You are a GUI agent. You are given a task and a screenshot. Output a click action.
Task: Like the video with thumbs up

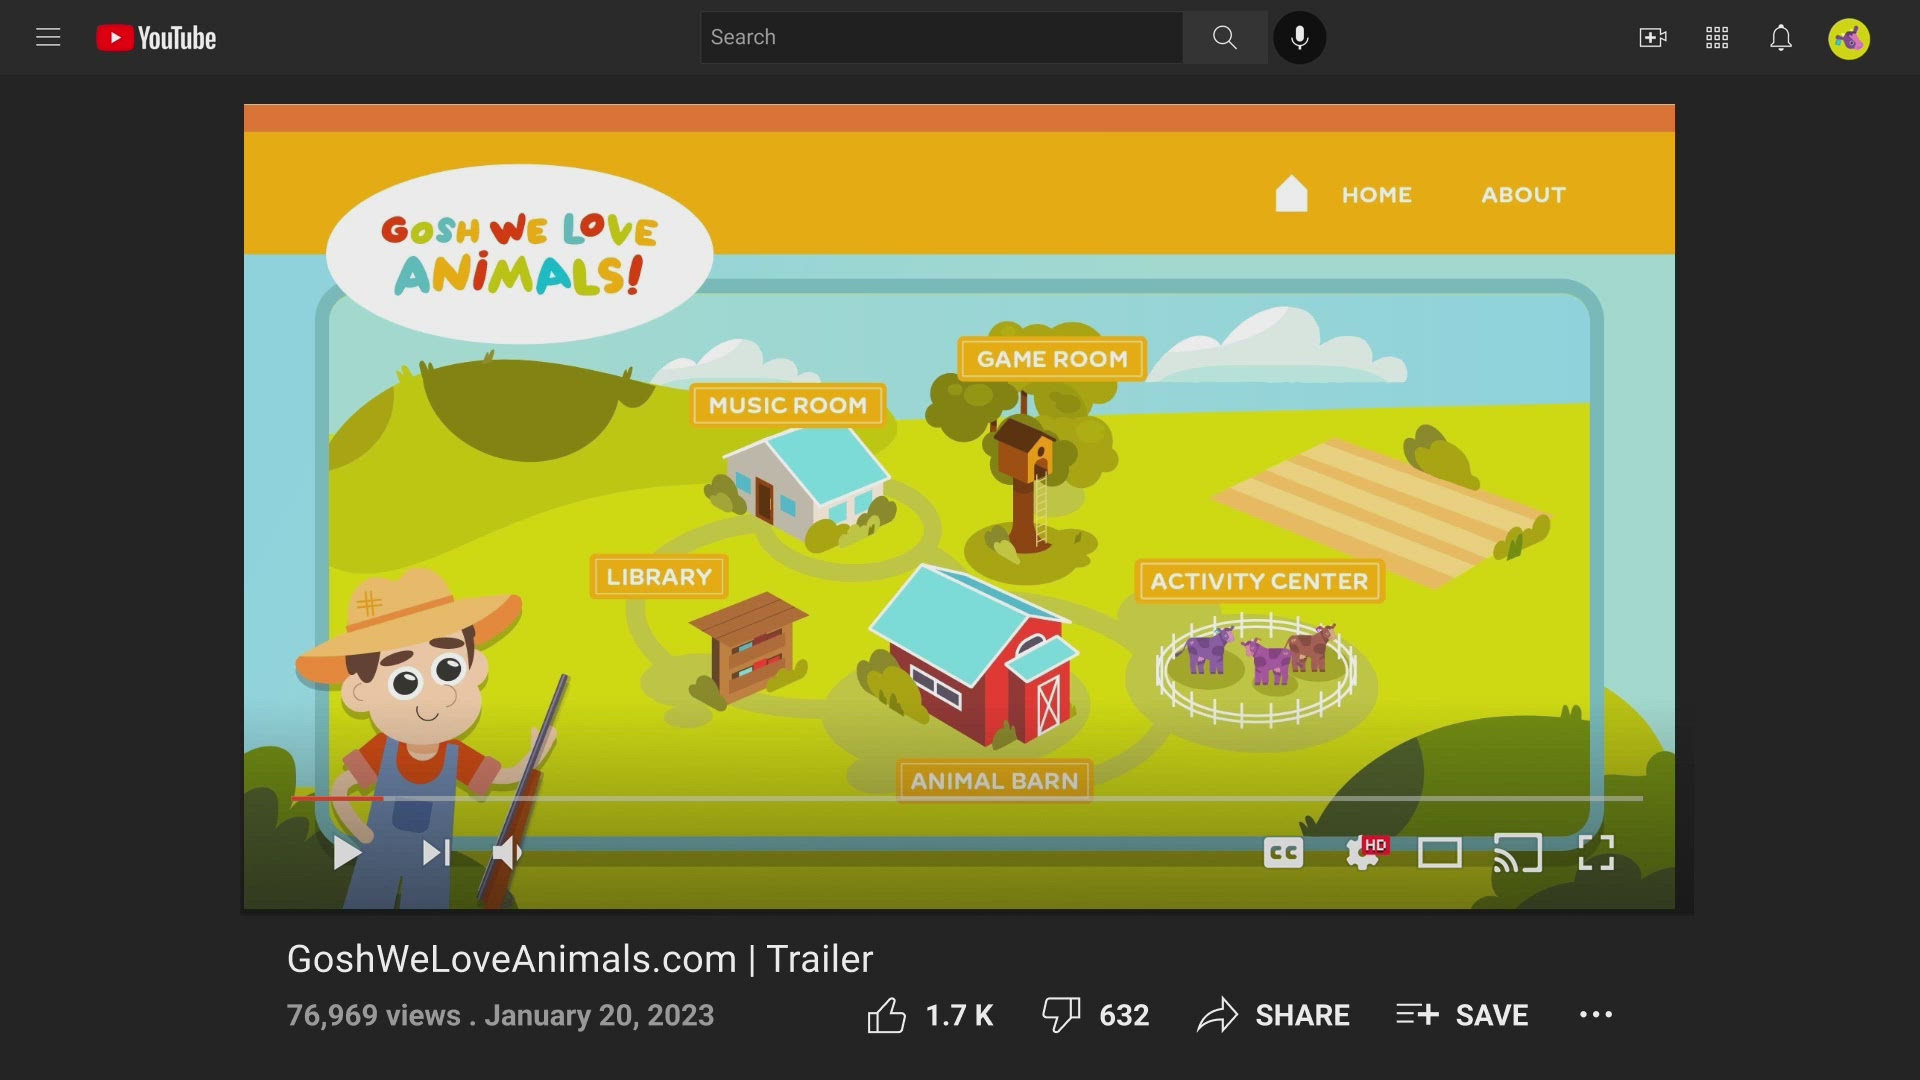888,1014
